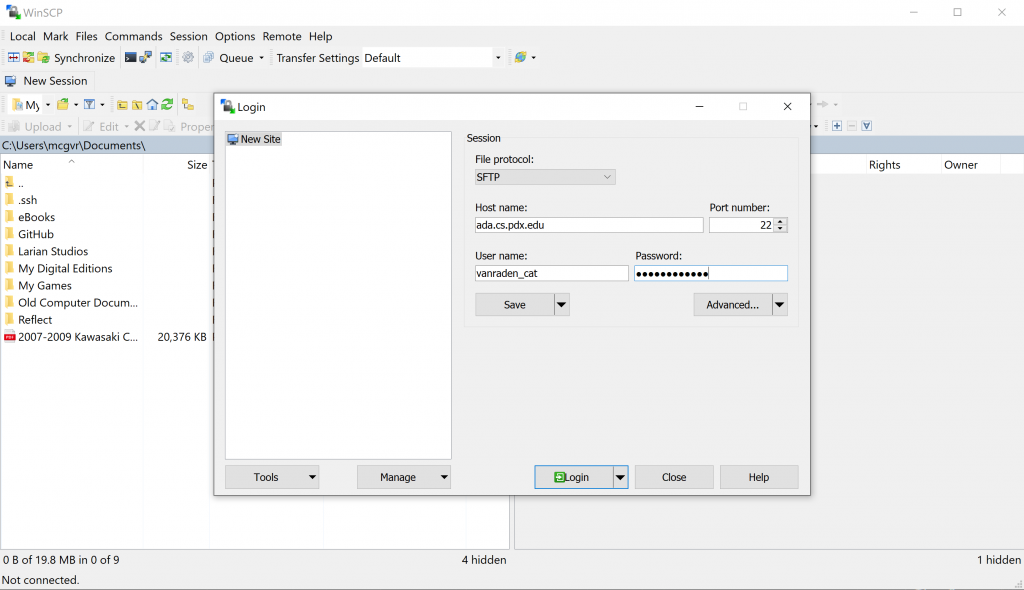The image size is (1024, 590).
Task: Decrease port number with down spinner arrow
Action: pos(780,229)
